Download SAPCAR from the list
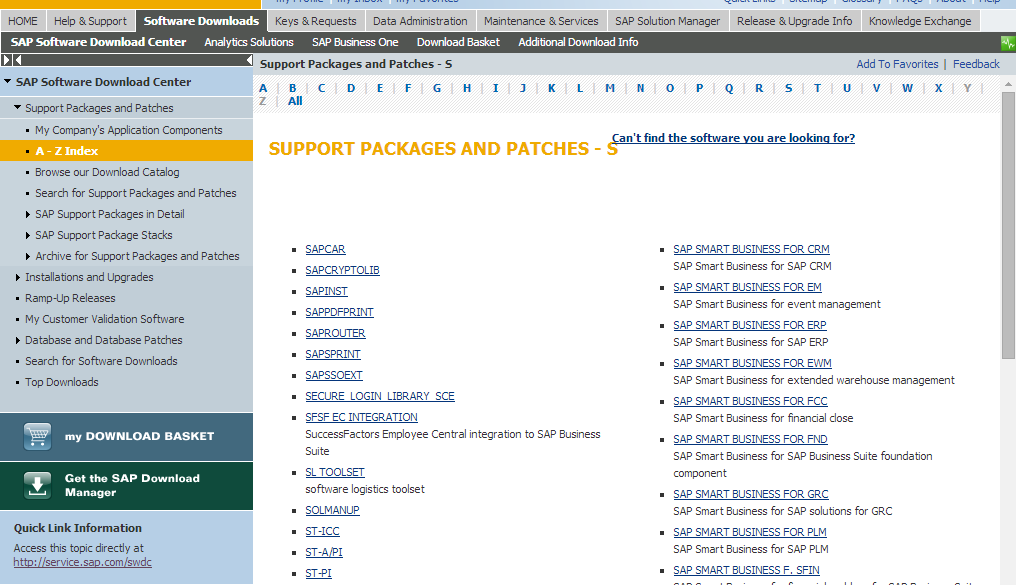1016x585 pixels. [325, 250]
